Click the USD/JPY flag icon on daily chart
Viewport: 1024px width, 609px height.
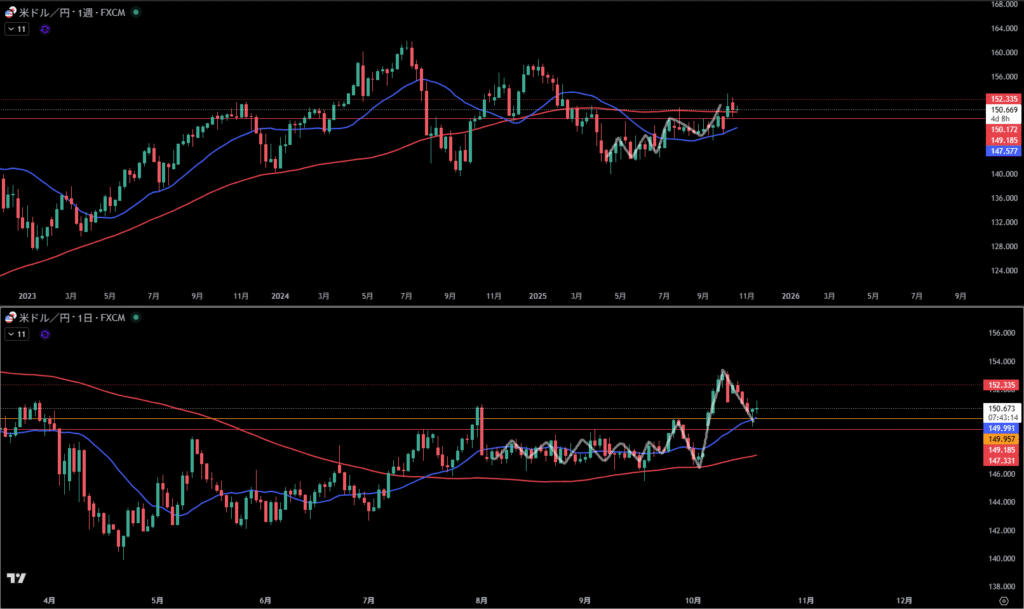click(10, 318)
